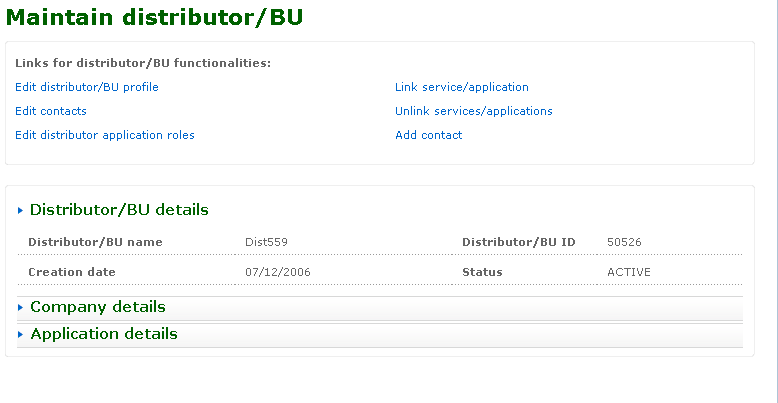Select the Add contact link
Viewport: 778px width, 403px height.
pyautogui.click(x=428, y=135)
